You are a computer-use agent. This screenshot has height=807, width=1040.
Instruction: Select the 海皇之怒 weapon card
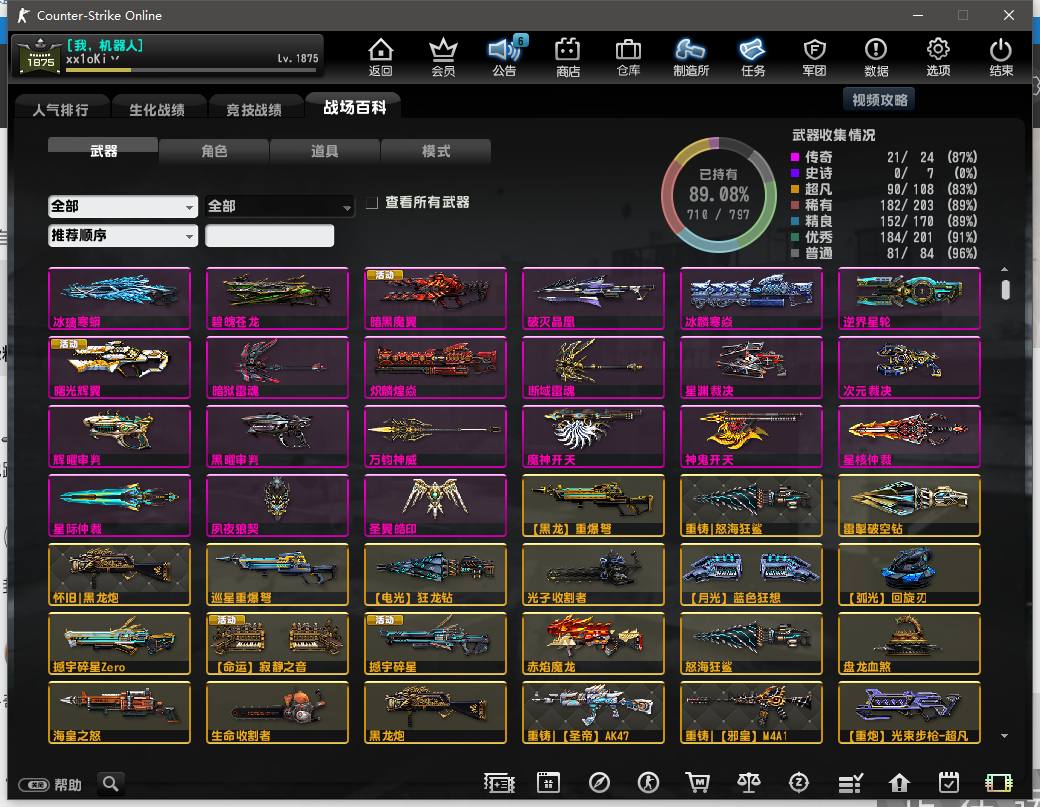coord(119,712)
